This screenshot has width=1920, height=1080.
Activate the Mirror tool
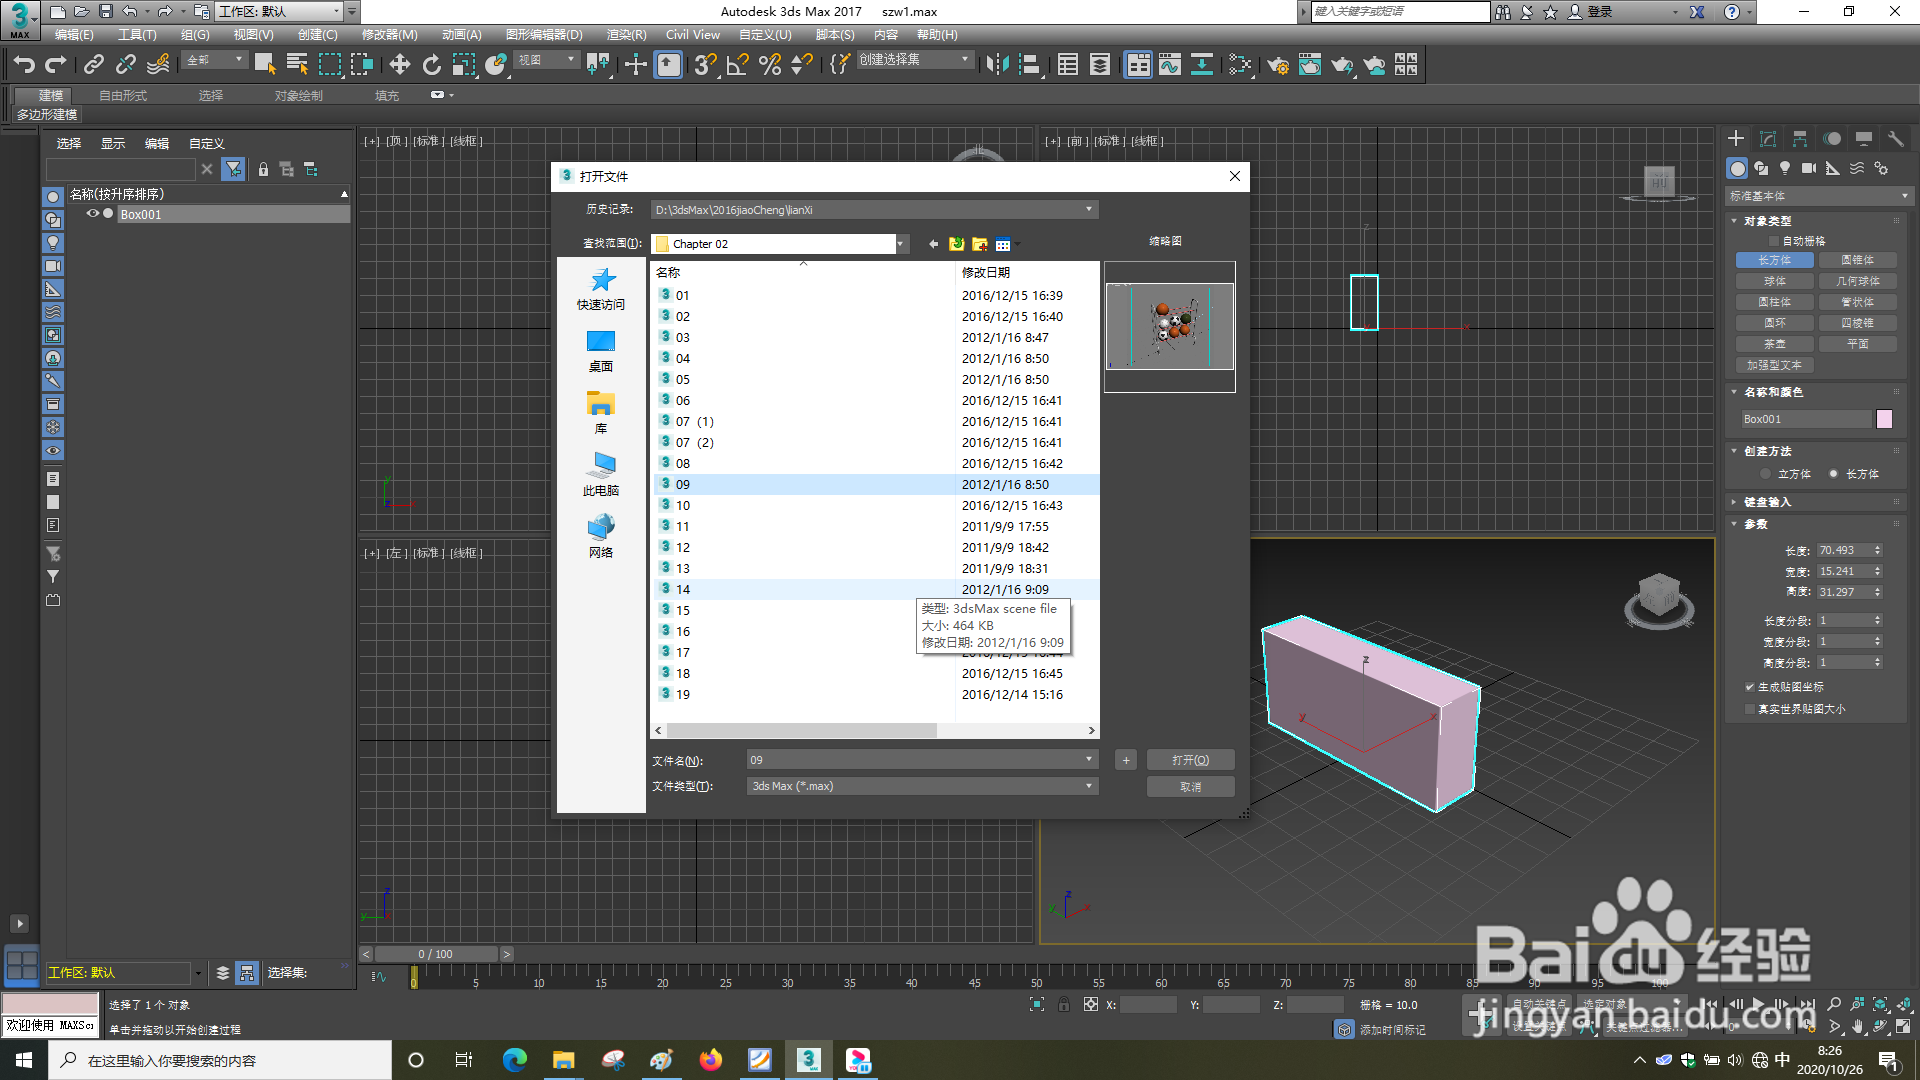(997, 65)
